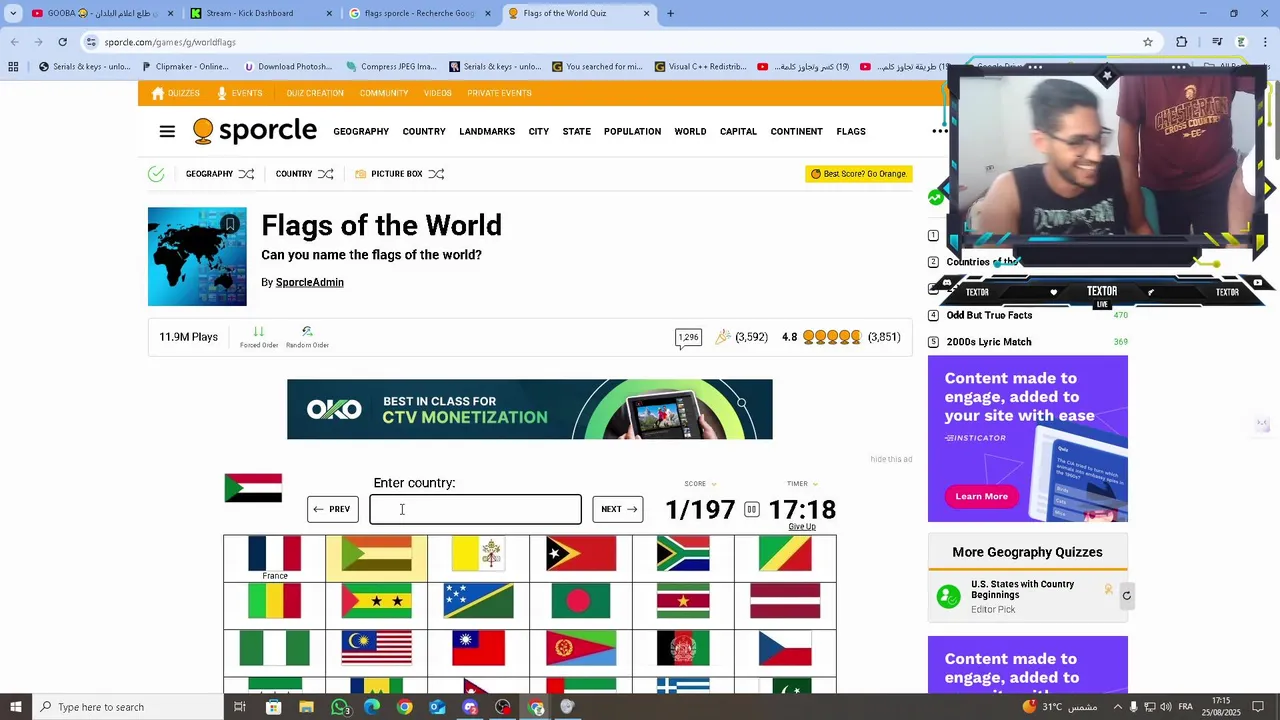This screenshot has width=1280, height=720.
Task: Open the COMMUNITY link
Action: click(384, 93)
